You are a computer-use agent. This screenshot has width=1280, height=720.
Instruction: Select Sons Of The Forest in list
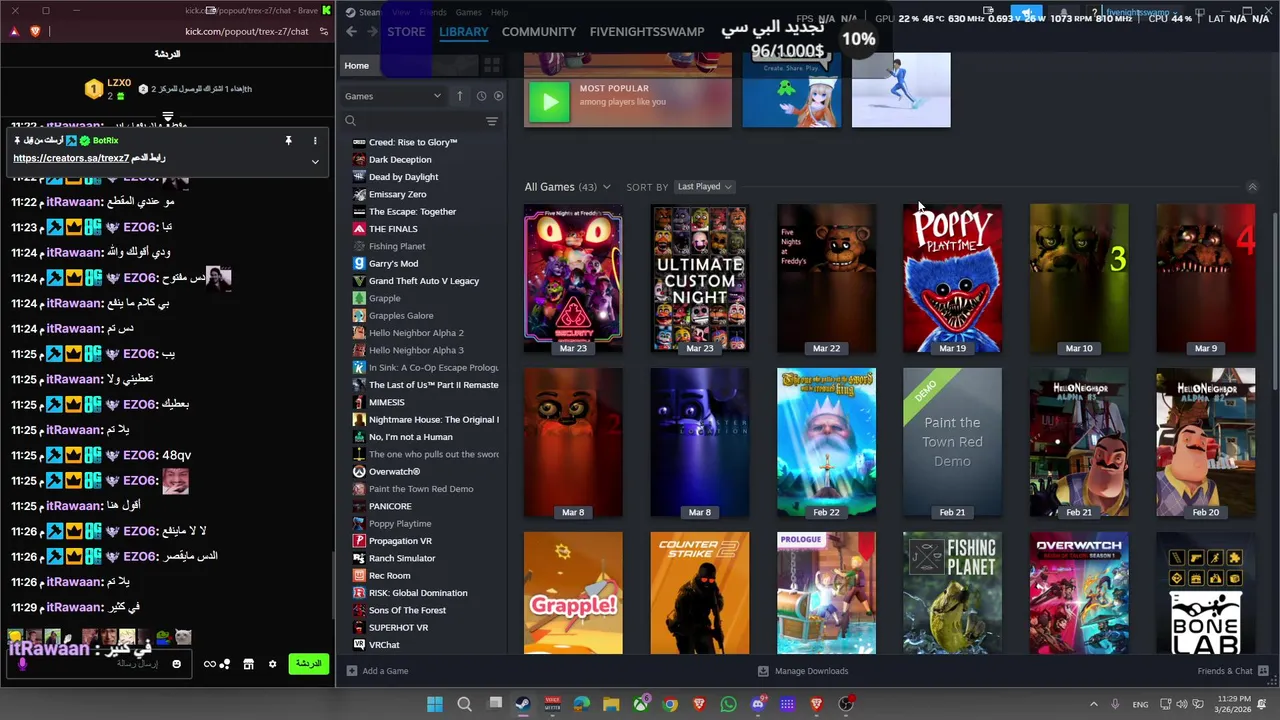407,610
